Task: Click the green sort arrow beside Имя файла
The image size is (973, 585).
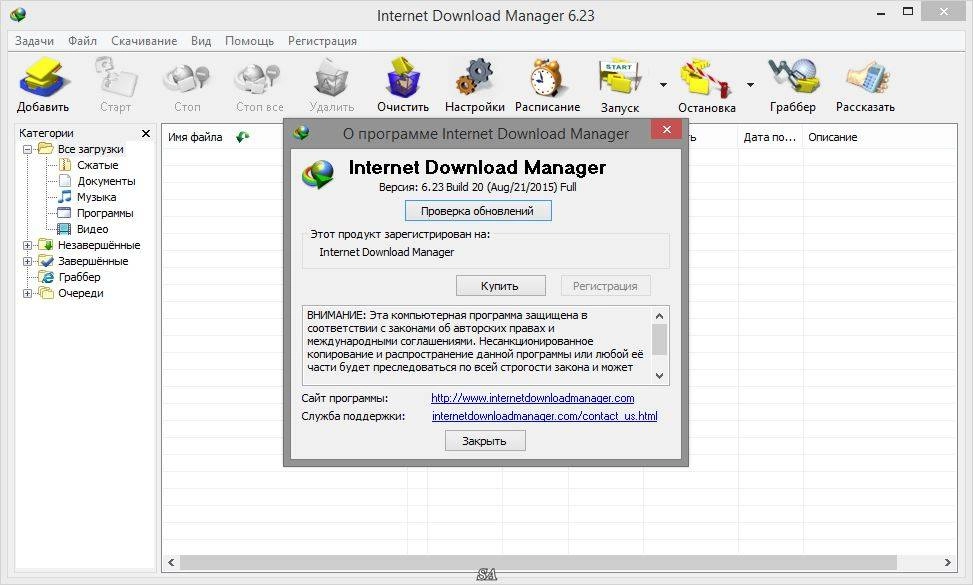Action: point(243,137)
